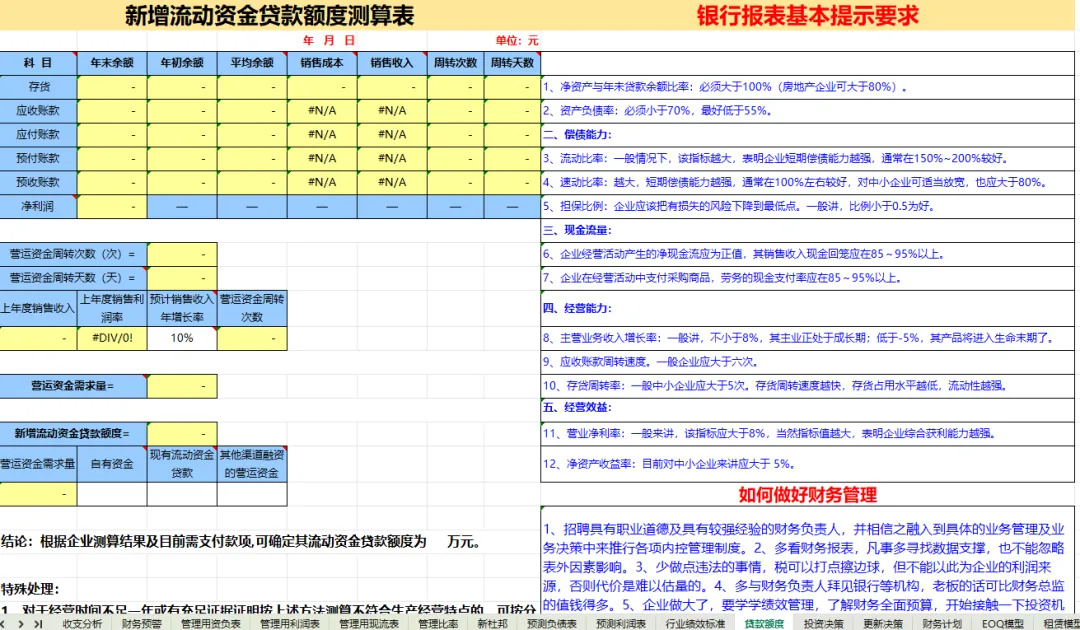Click the 新增流动资金贷款额度测算表 title
The image size is (1080, 630).
pyautogui.click(x=270, y=15)
